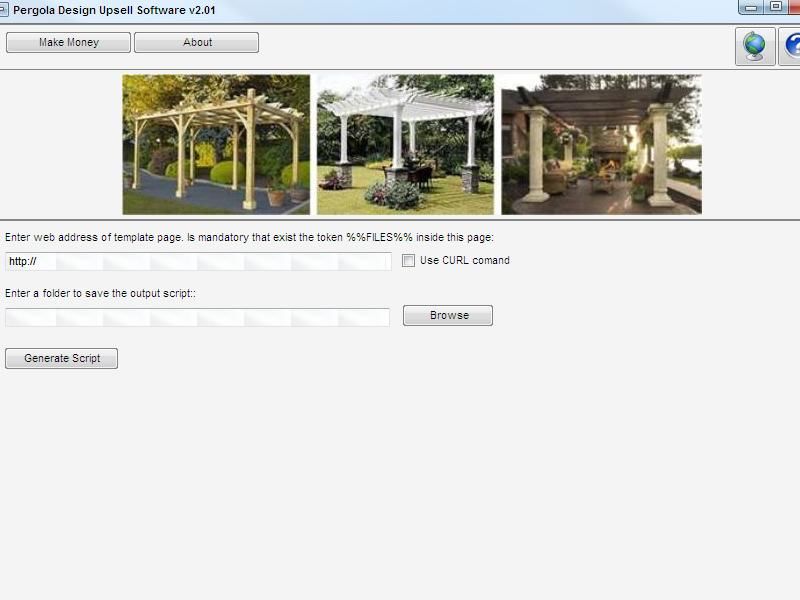Click the template web address http:// field
The width and height of the screenshot is (800, 600).
pyautogui.click(x=198, y=261)
